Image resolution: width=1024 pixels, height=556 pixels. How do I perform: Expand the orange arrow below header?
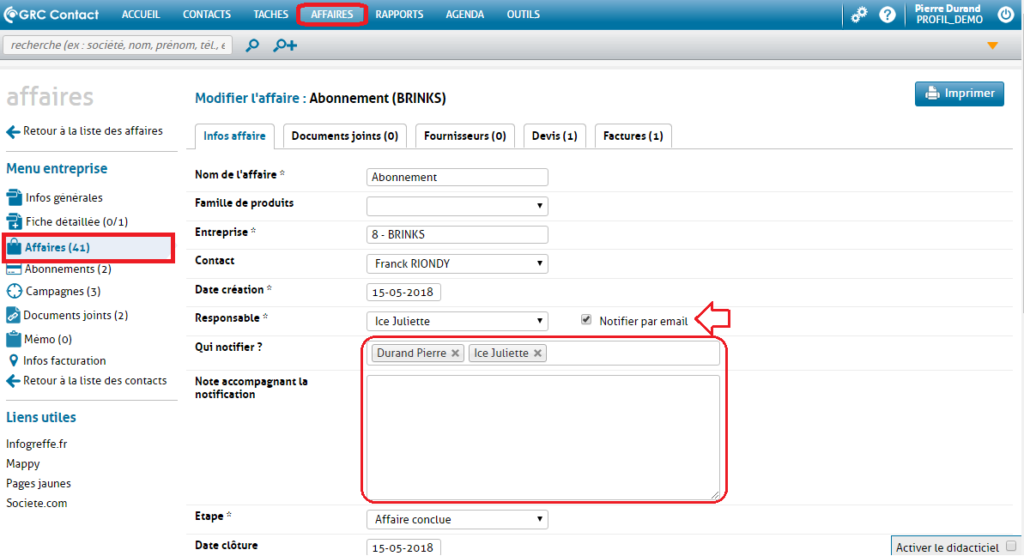point(992,46)
